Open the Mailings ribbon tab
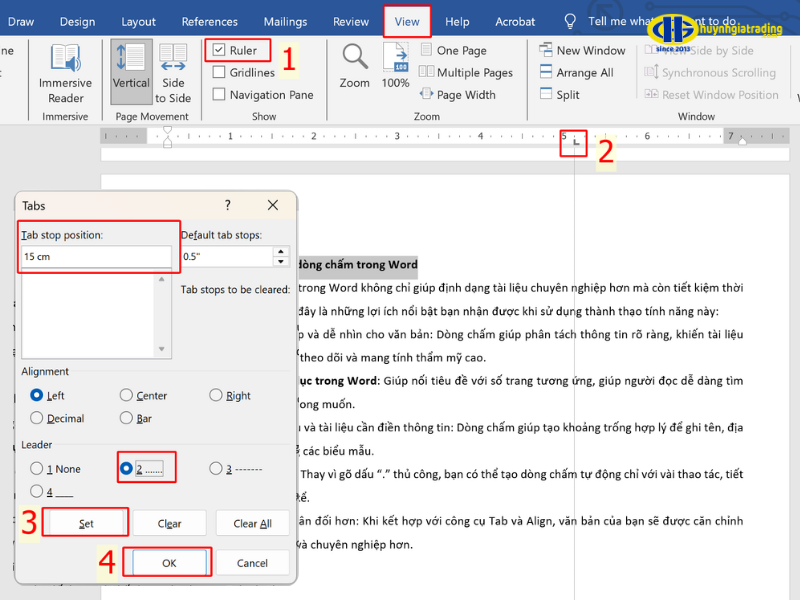Viewport: 800px width, 600px height. point(285,21)
